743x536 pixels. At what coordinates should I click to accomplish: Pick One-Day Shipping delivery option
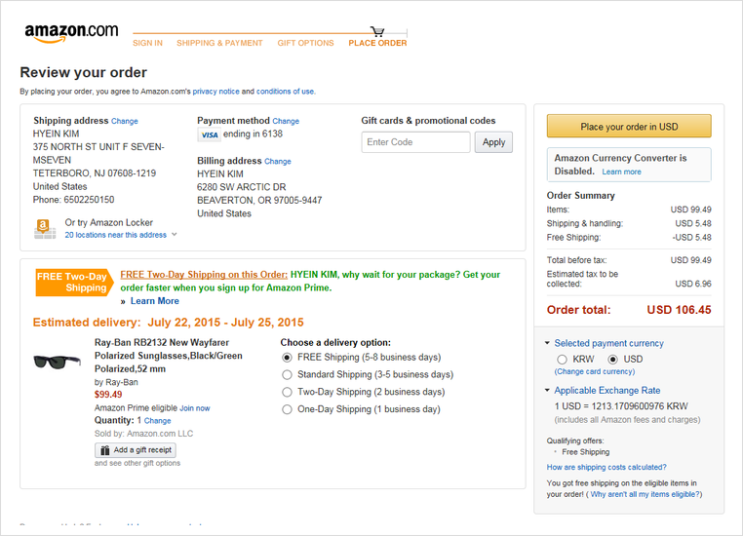point(287,409)
